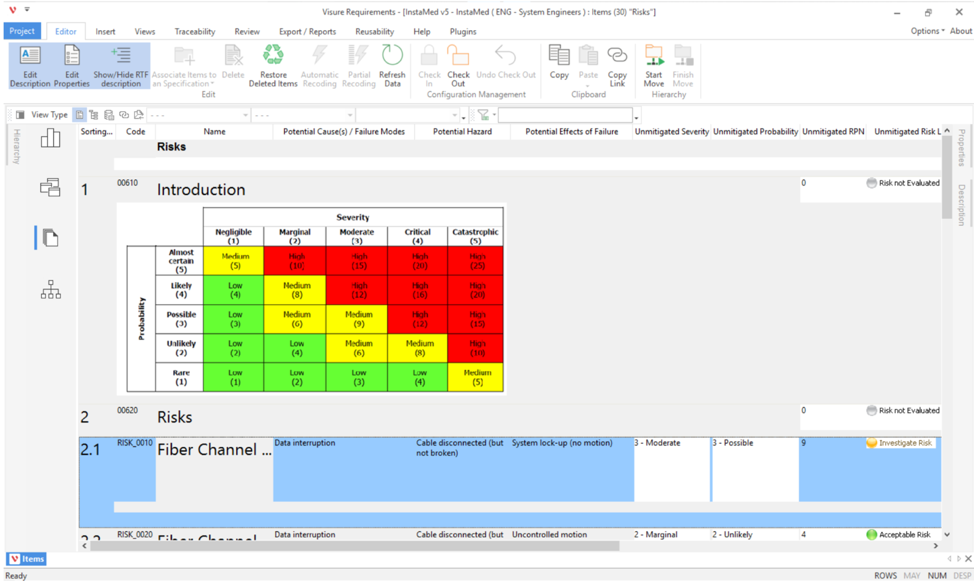Screen dimensions: 974x581
Task: Switch to the linked view type icon
Action: tap(124, 115)
